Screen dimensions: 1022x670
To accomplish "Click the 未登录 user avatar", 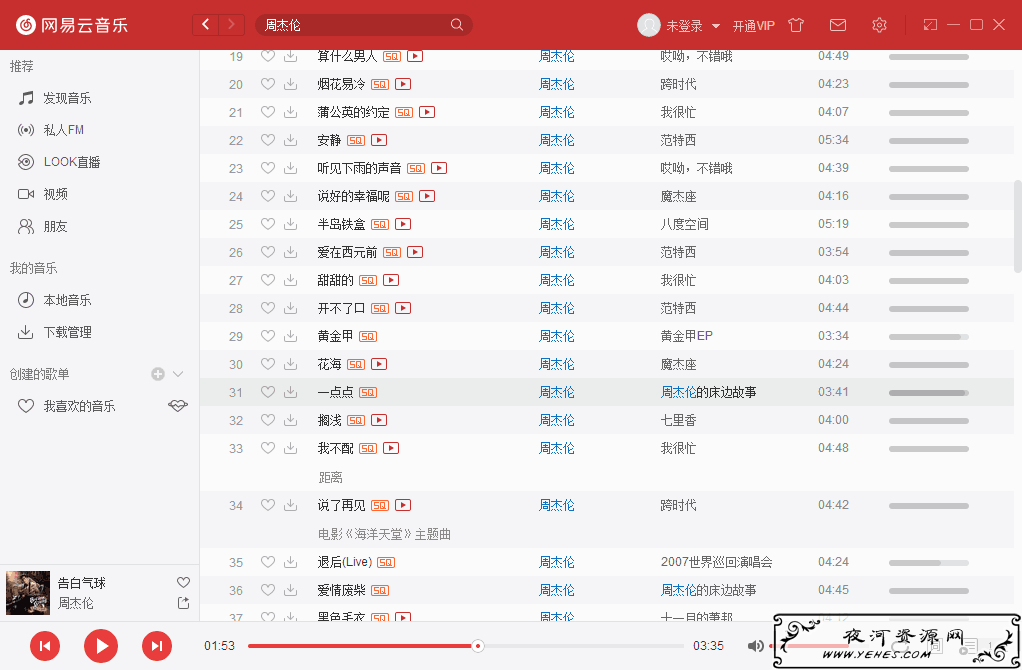I will pos(649,25).
